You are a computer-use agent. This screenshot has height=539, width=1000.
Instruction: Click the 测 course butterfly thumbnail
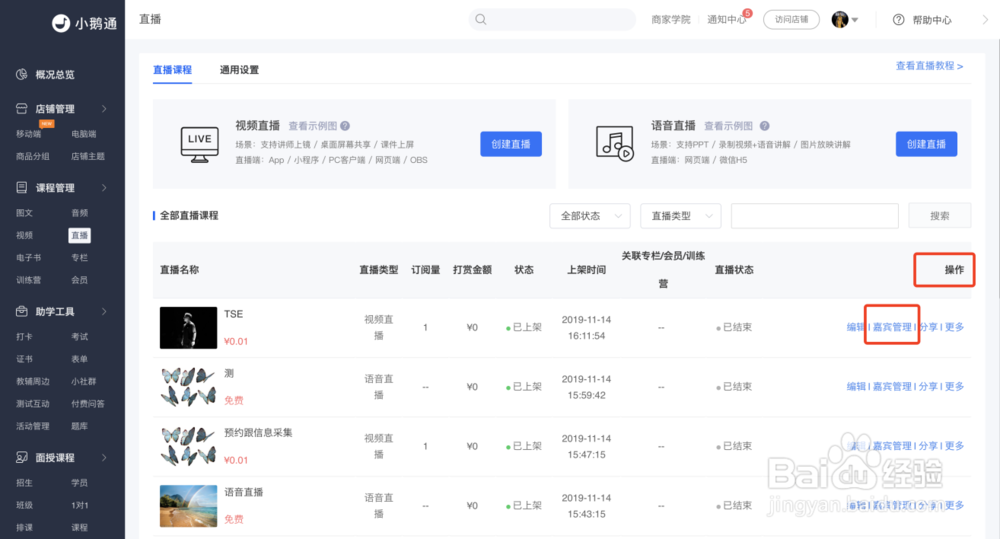[x=188, y=387]
